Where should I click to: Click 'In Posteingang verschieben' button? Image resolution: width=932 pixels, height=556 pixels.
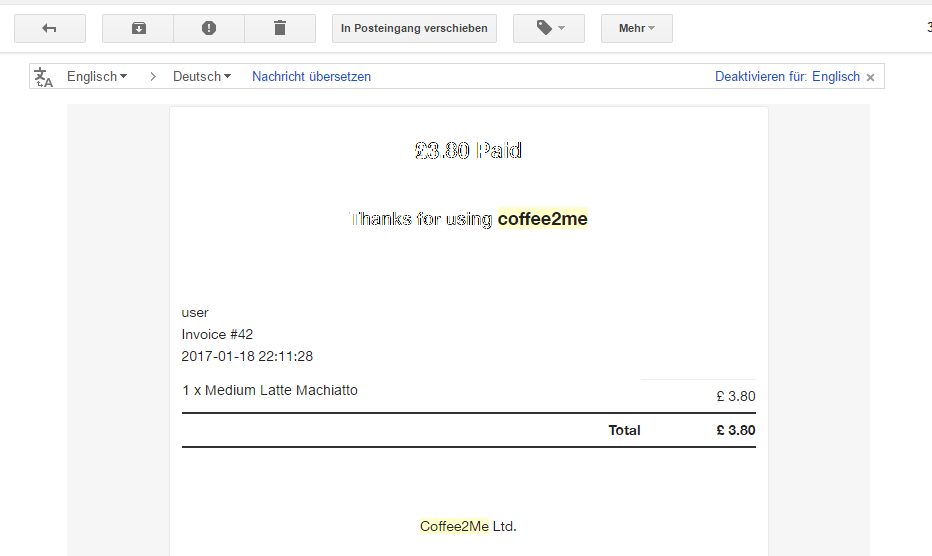[414, 29]
